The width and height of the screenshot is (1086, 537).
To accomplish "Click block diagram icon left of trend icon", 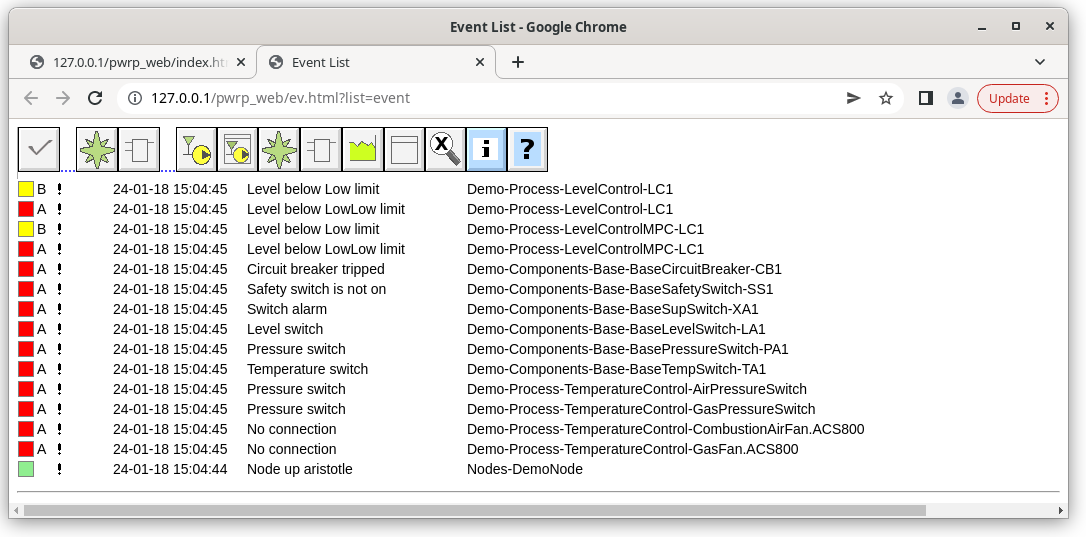I will click(x=321, y=149).
